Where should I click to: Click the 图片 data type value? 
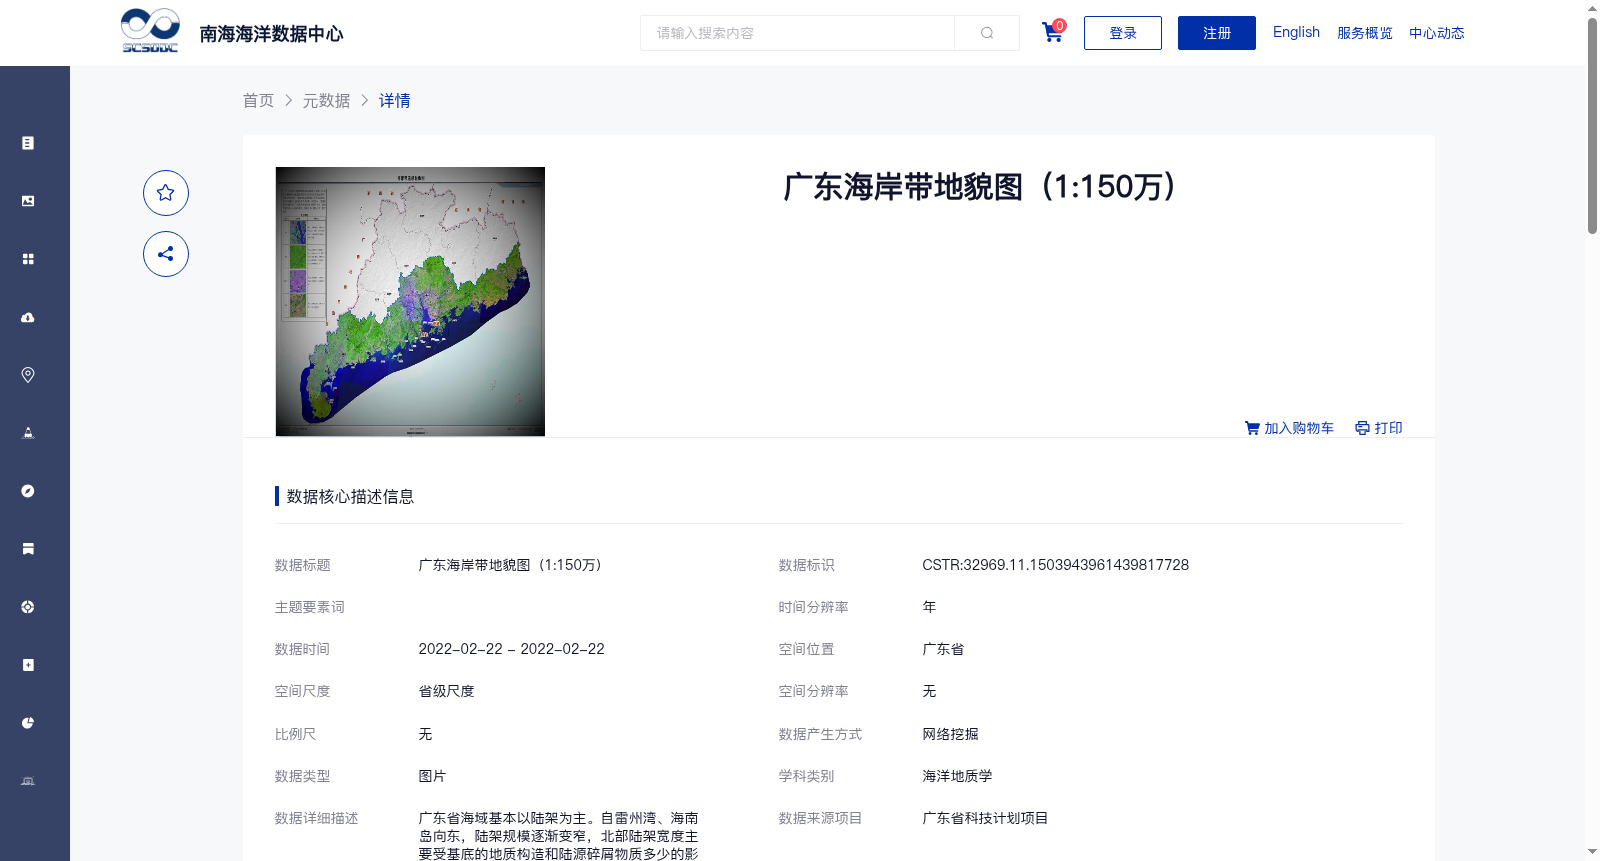tap(433, 776)
